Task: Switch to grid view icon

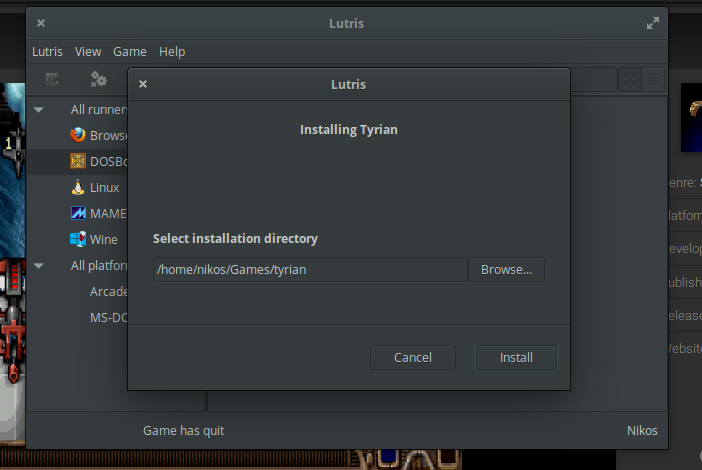Action: coord(630,79)
